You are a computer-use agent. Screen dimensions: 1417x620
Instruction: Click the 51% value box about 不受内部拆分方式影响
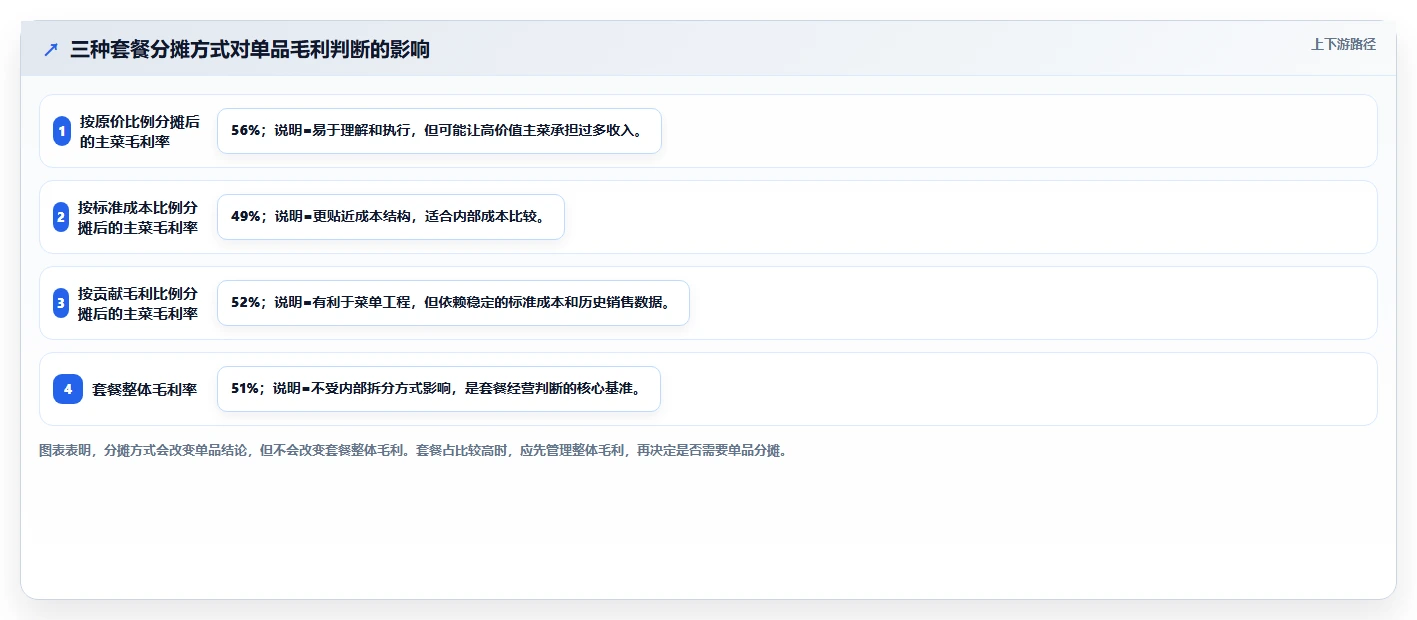[x=439, y=389]
